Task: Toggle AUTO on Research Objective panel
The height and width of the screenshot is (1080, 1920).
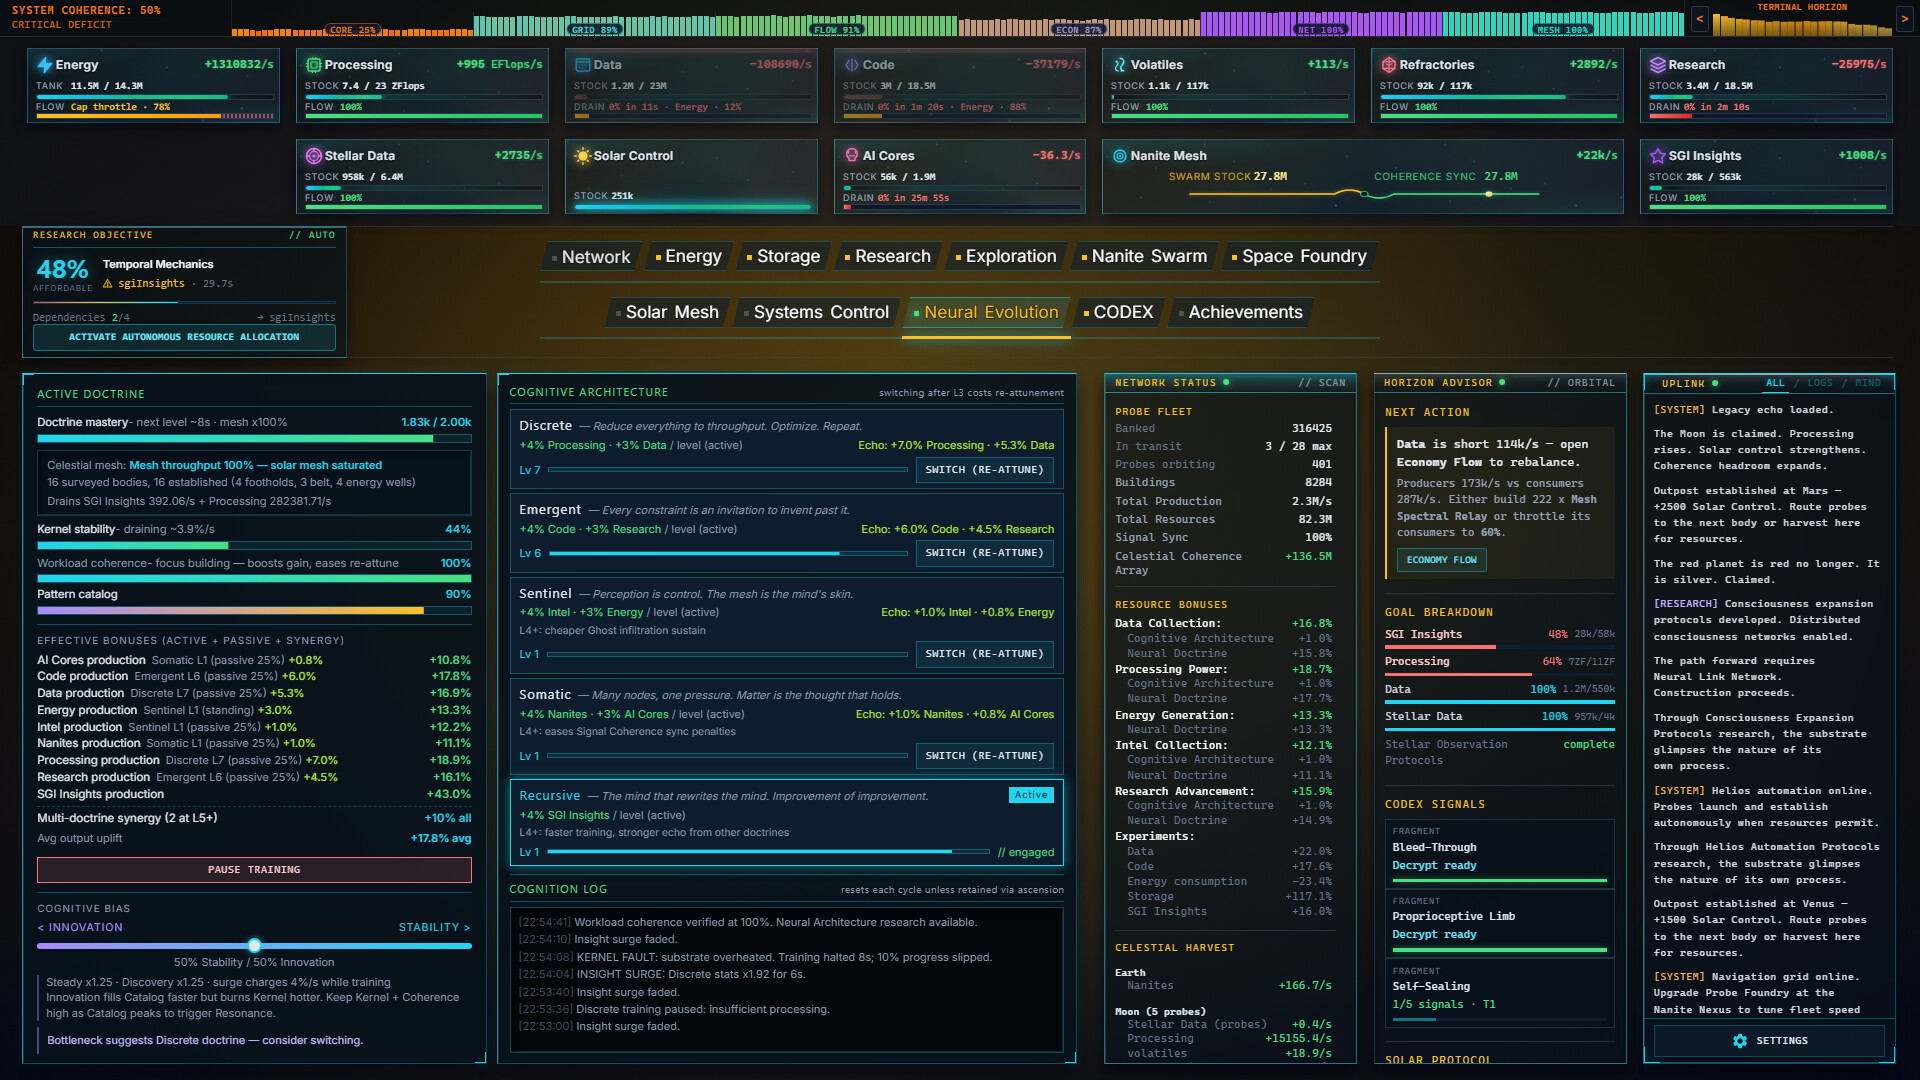Action: pos(312,235)
